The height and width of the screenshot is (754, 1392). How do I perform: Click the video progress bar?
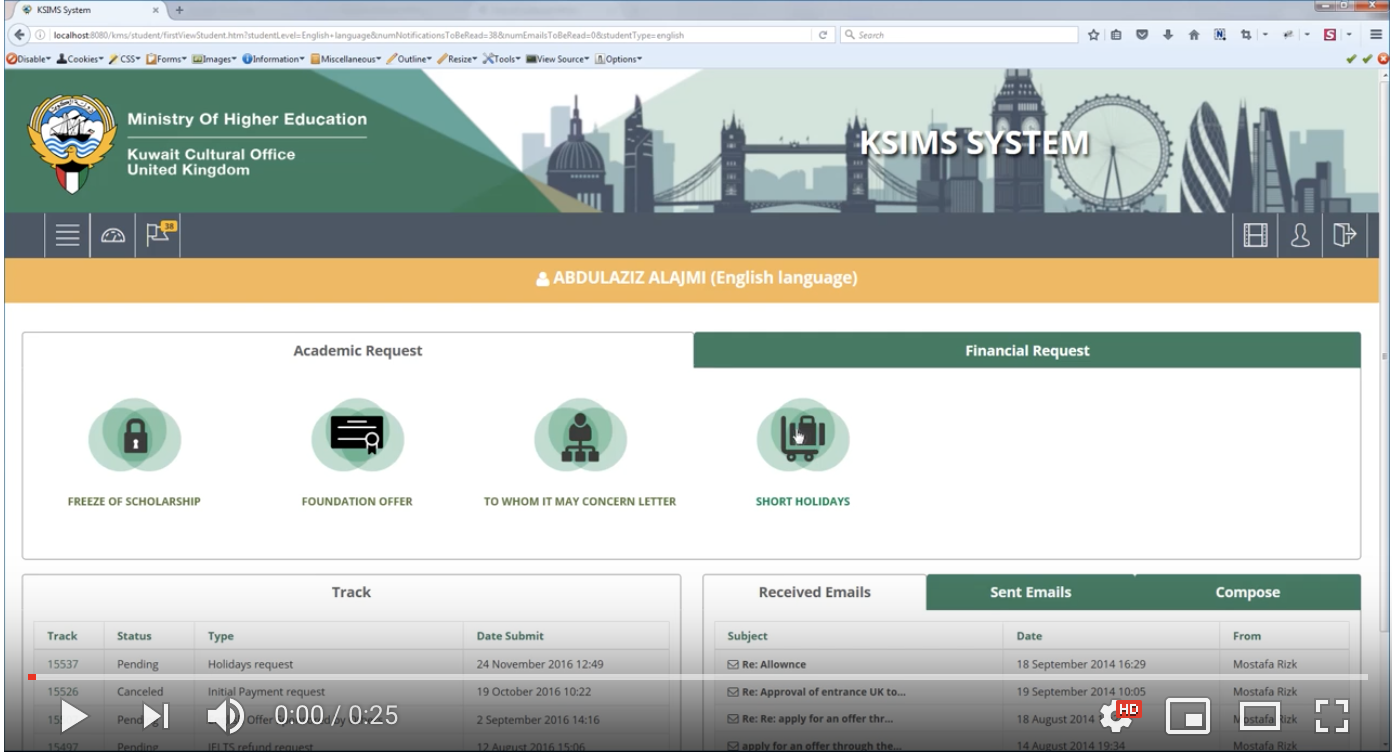[697, 677]
